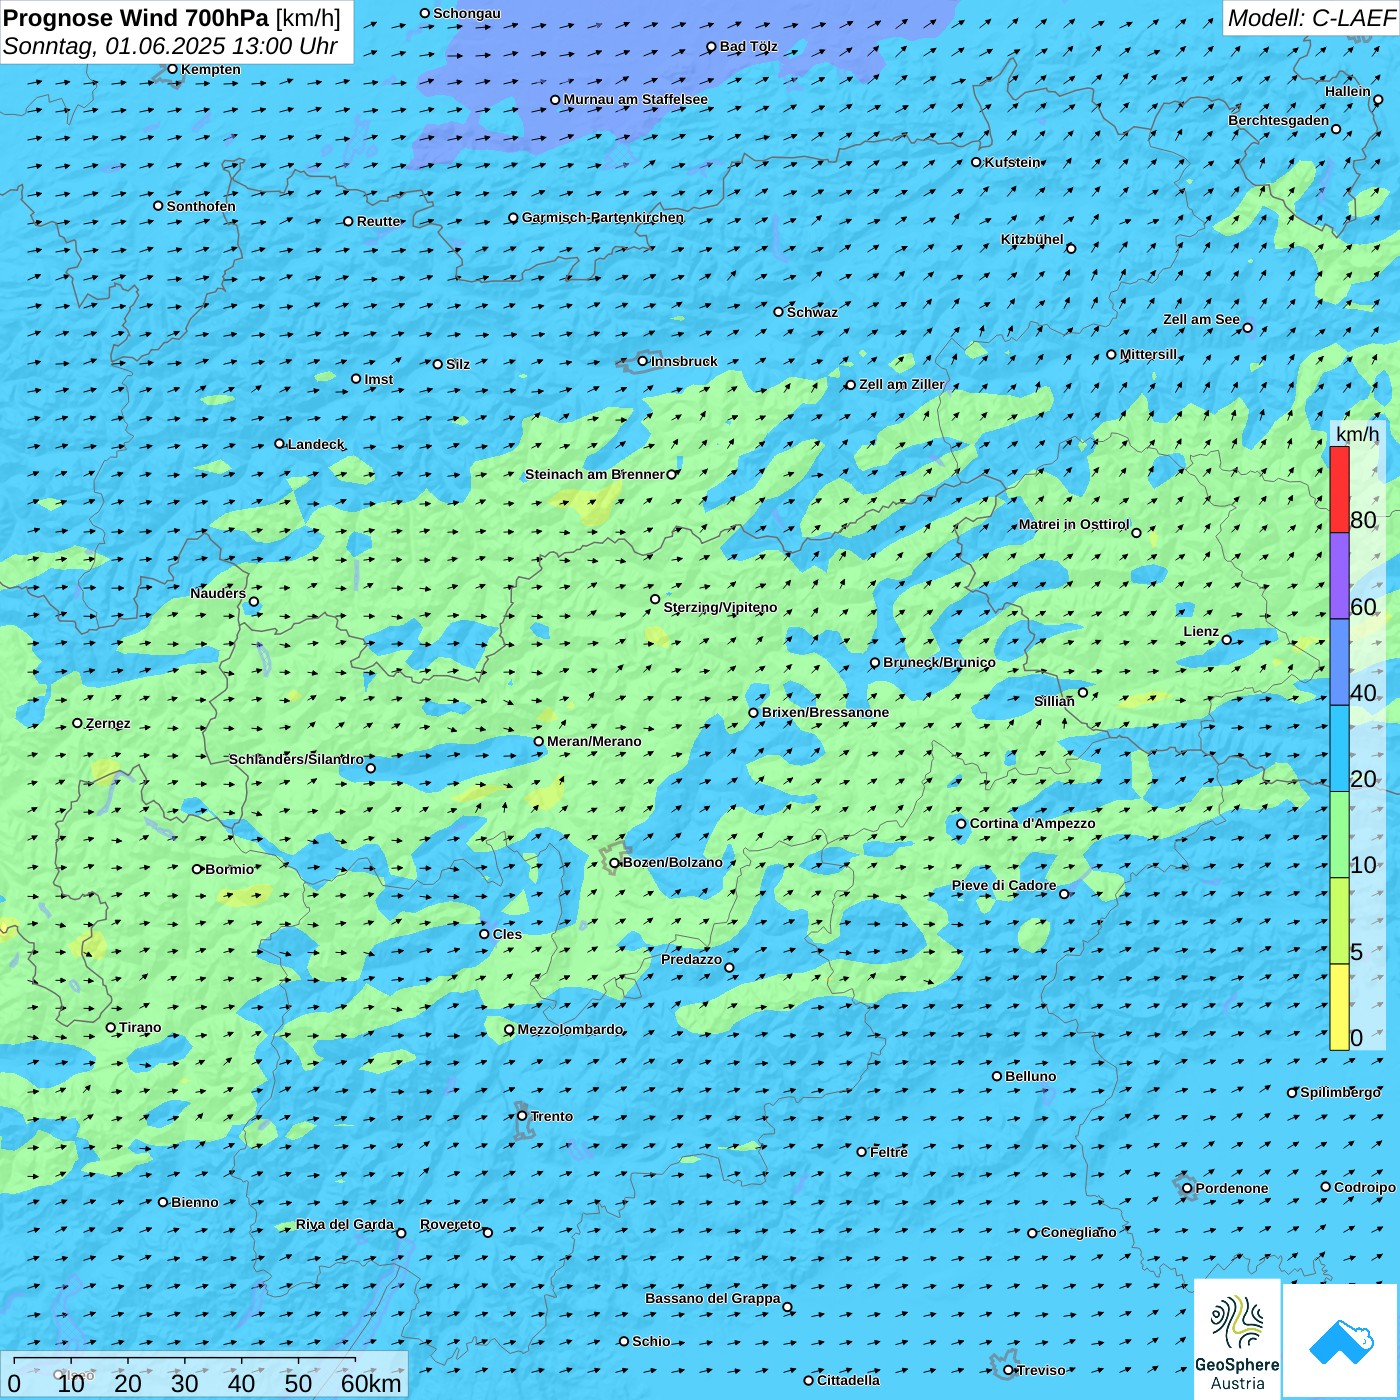
Task: Select the Landeck city label
Action: click(x=316, y=444)
